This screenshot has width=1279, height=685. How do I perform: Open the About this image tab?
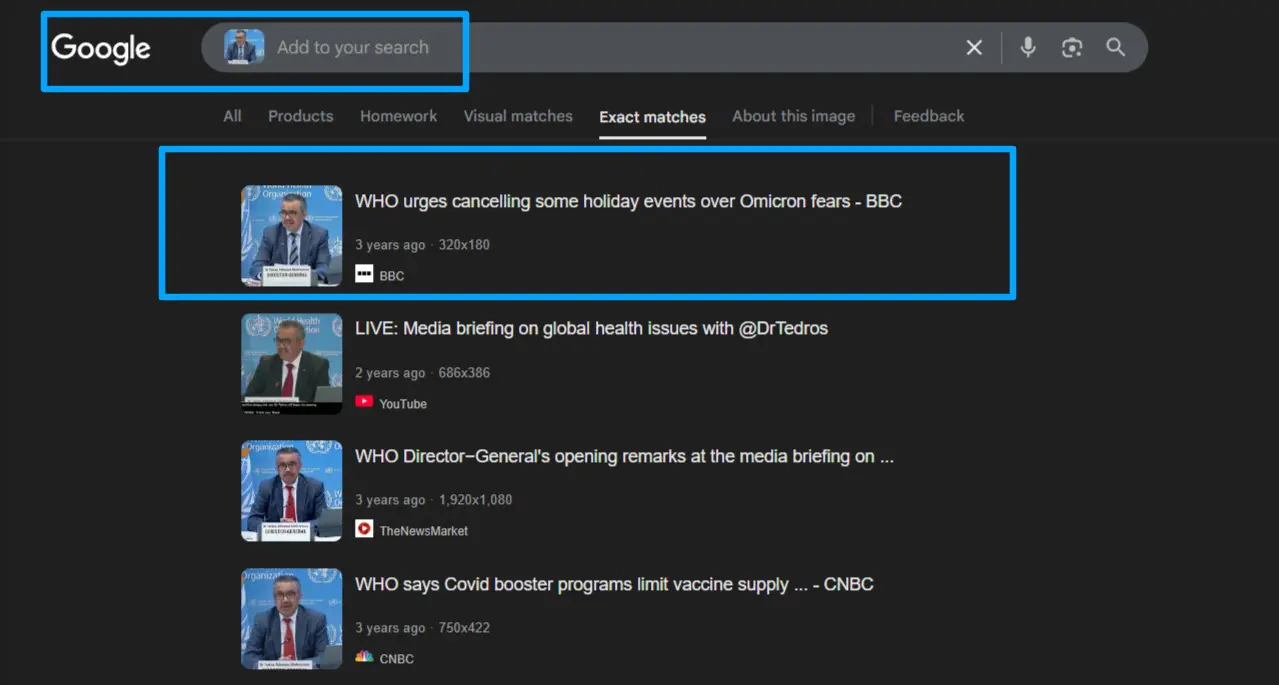793,116
